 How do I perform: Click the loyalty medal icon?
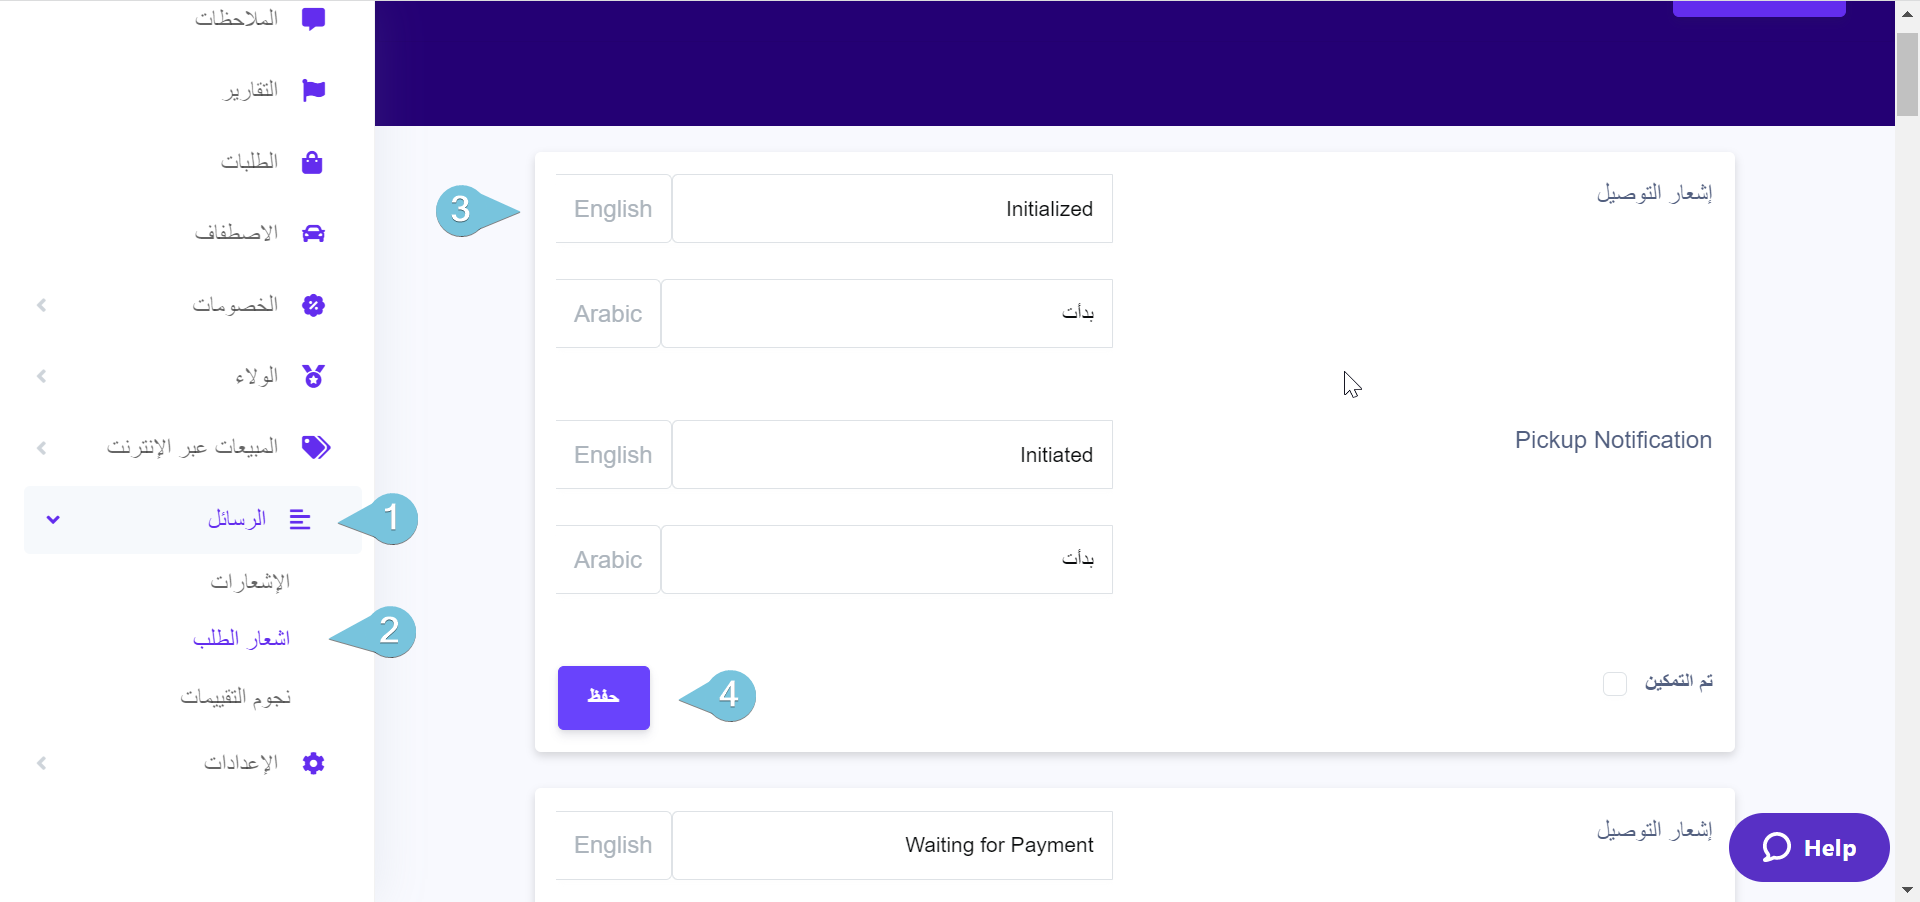click(x=313, y=376)
